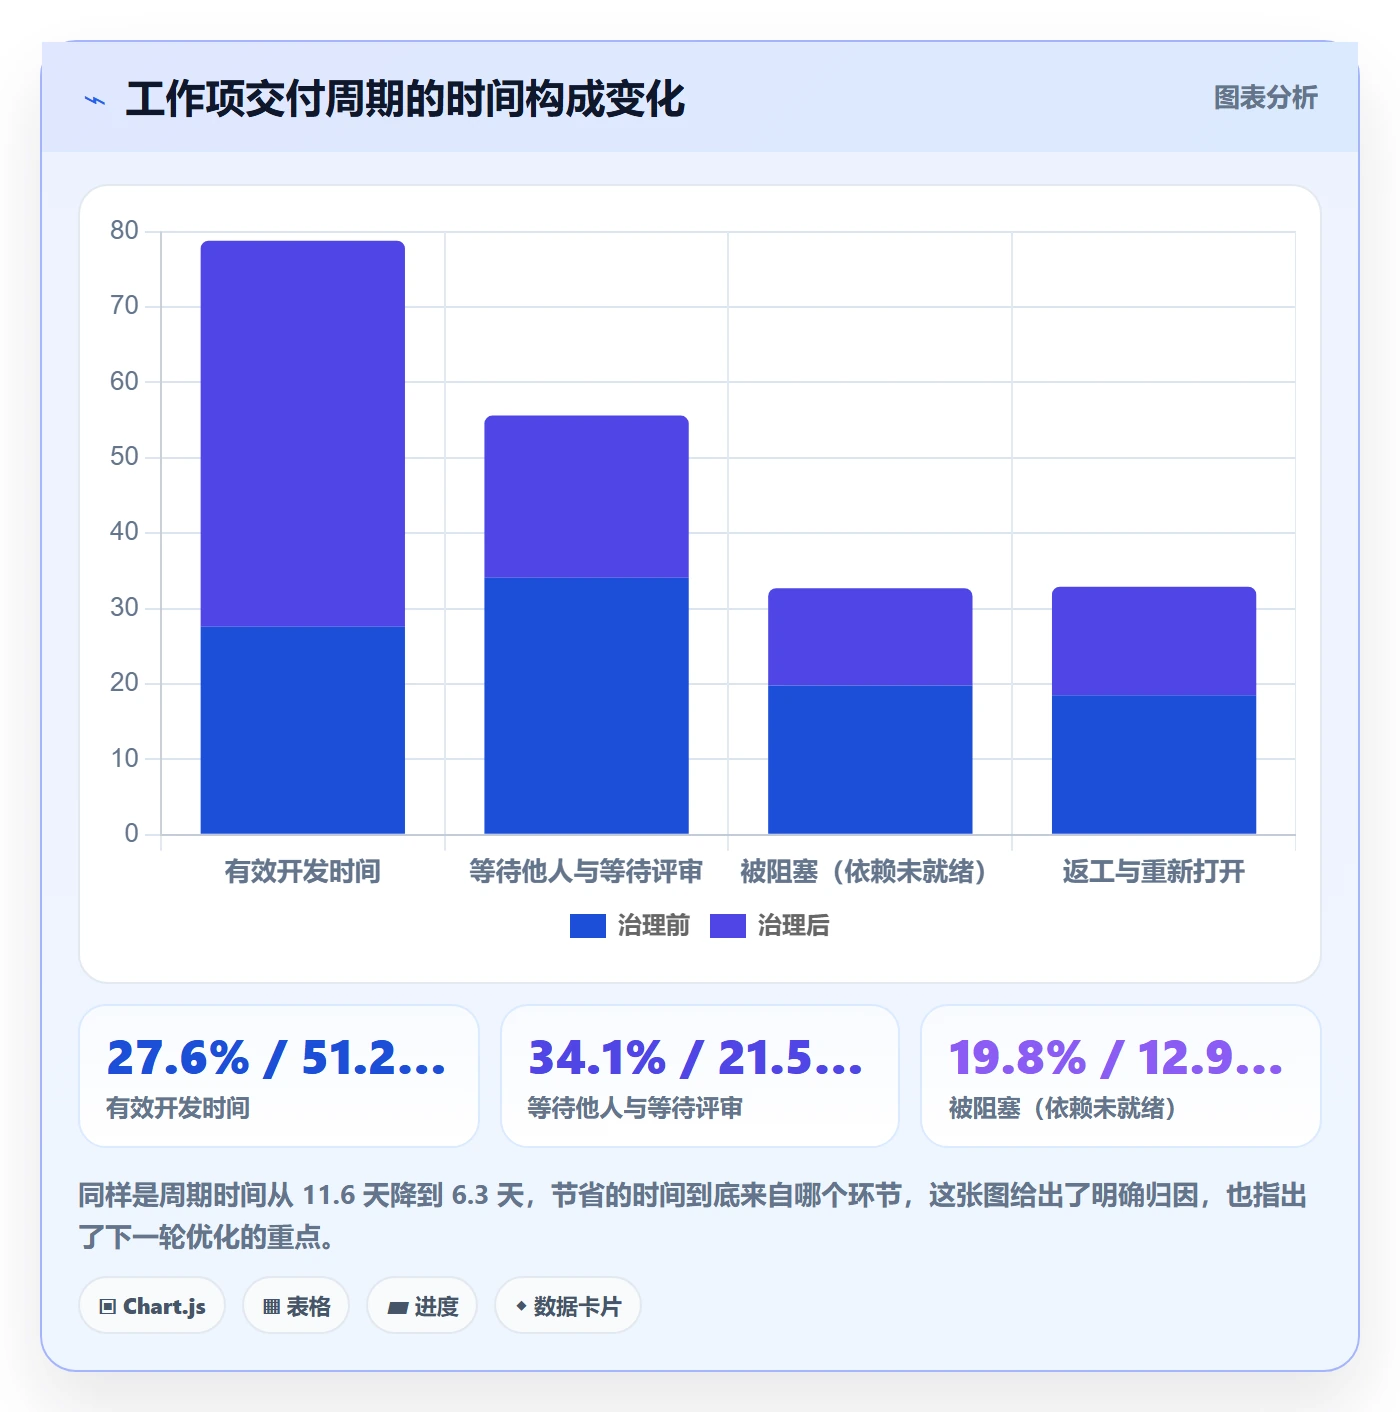Click the 治理后 legend label
Viewport: 1400px width, 1412px height.
pos(794,926)
